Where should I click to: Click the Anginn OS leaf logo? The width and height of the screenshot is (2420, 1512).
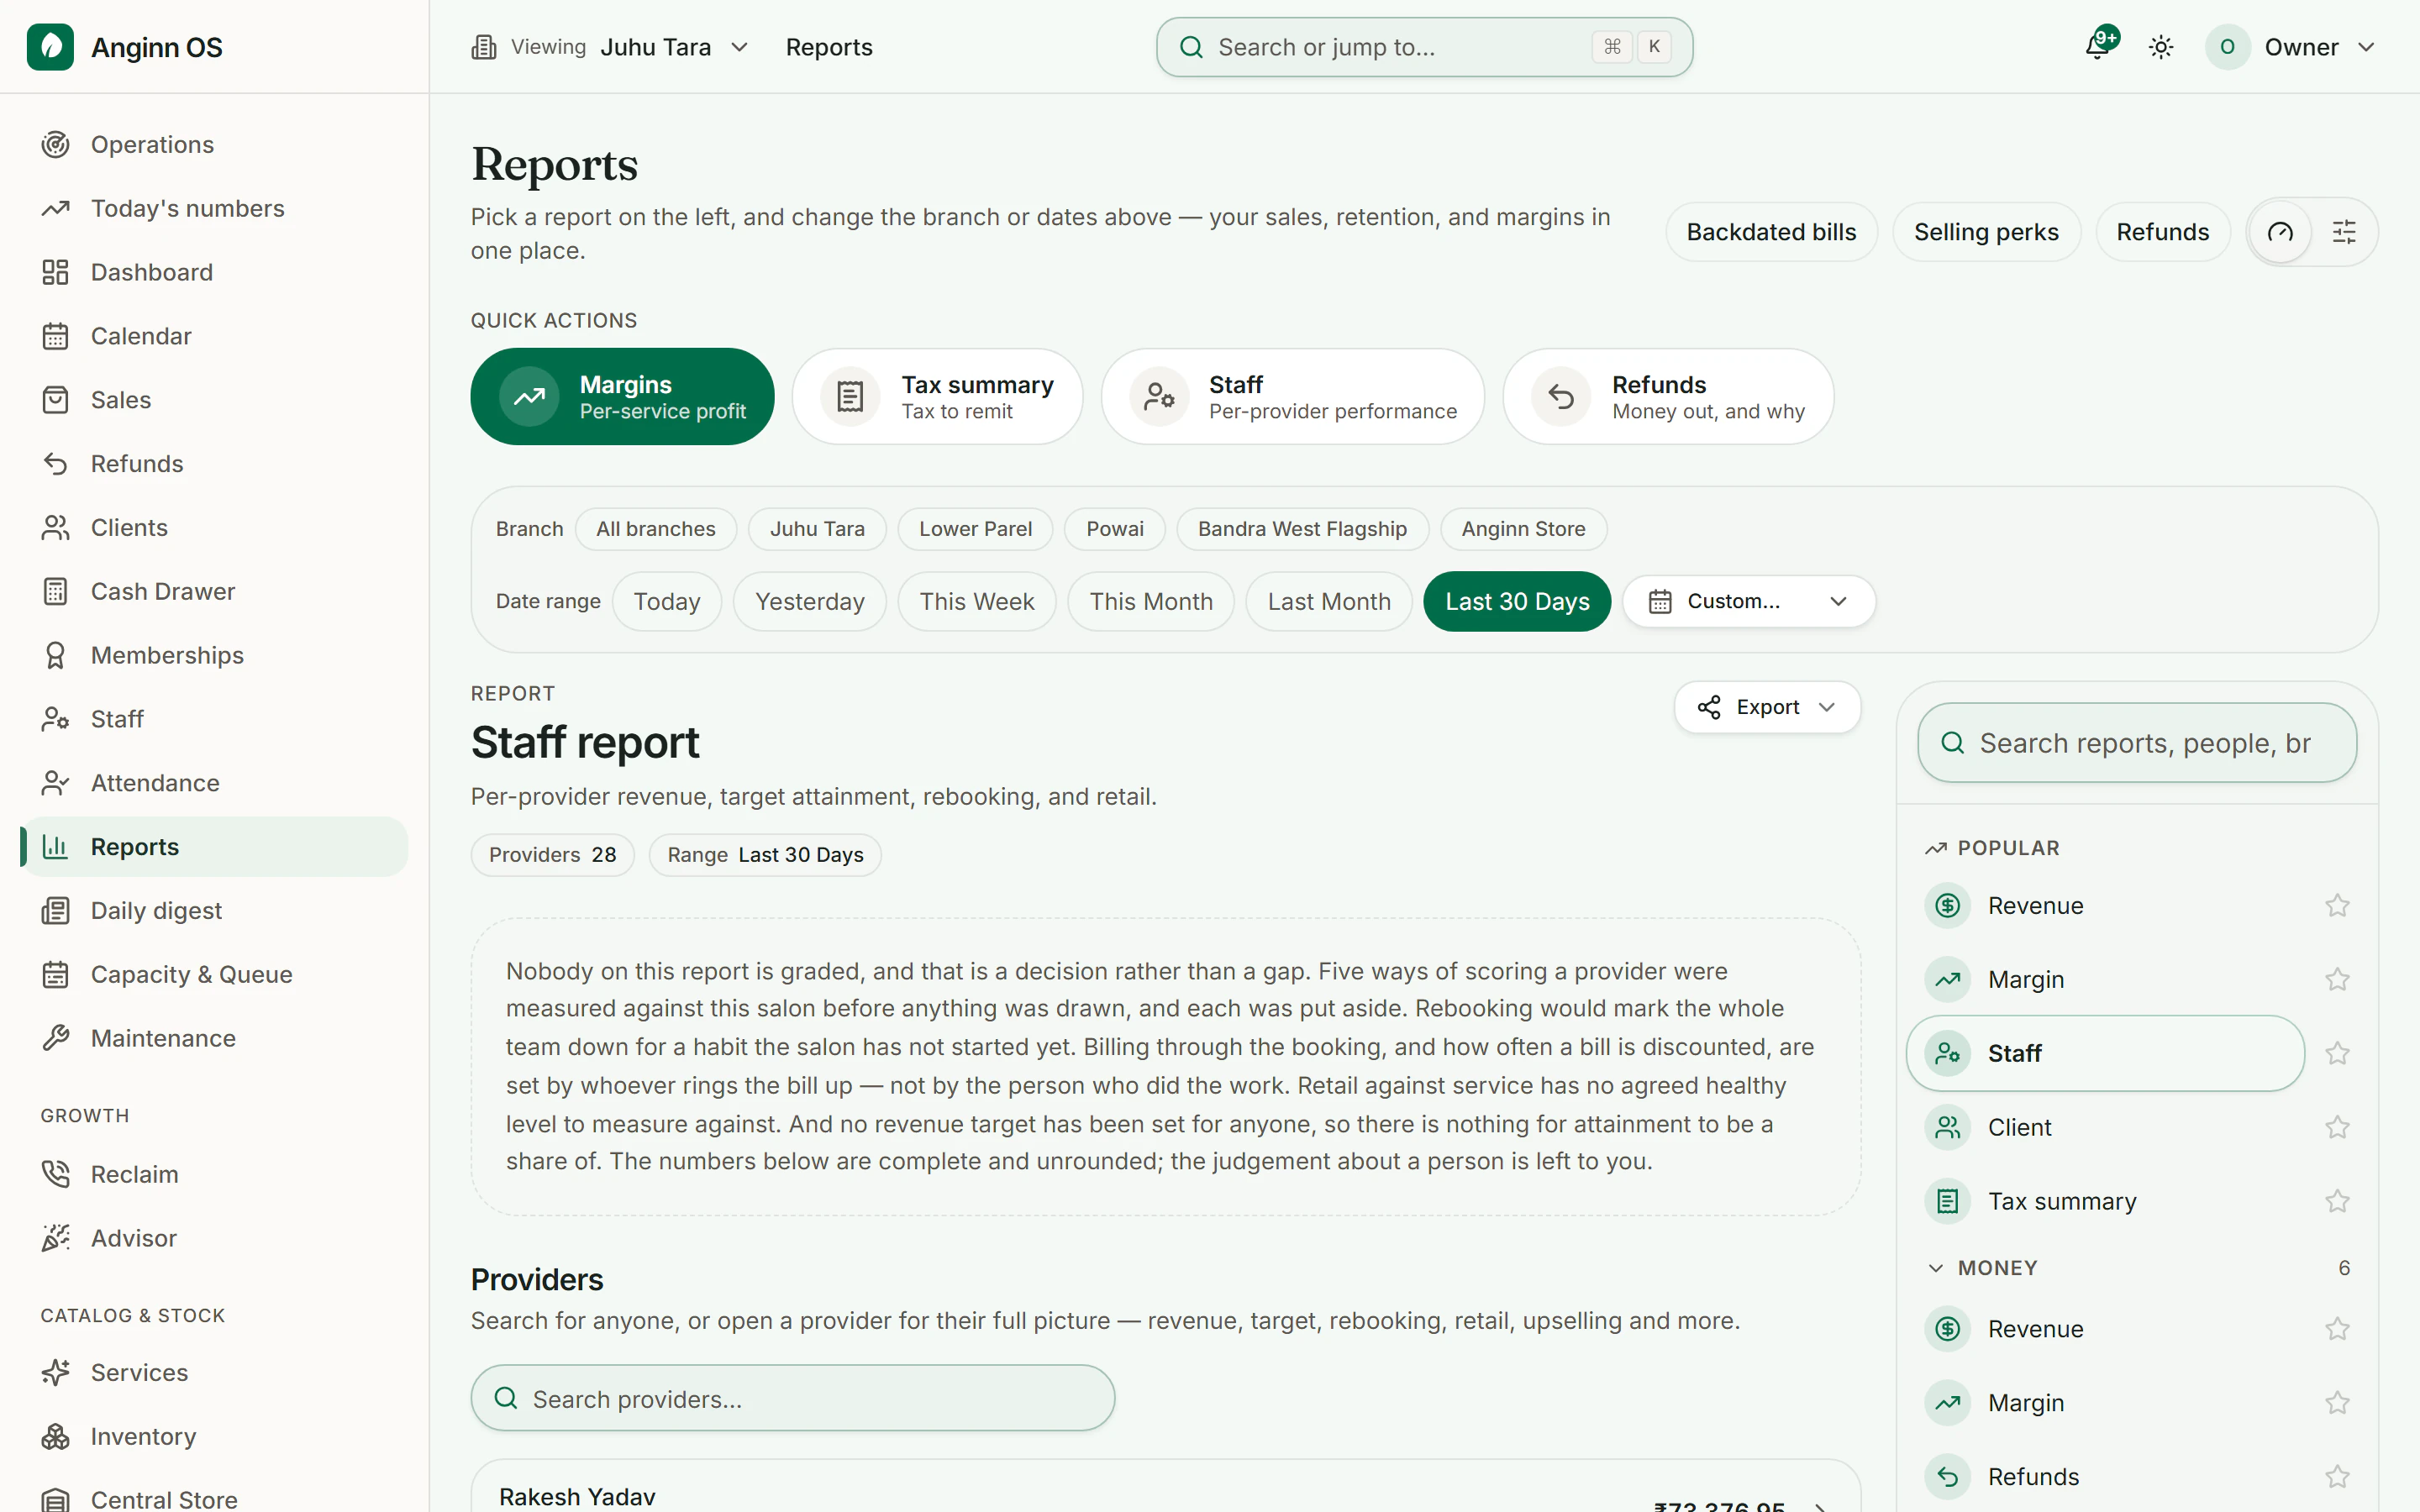click(x=50, y=47)
